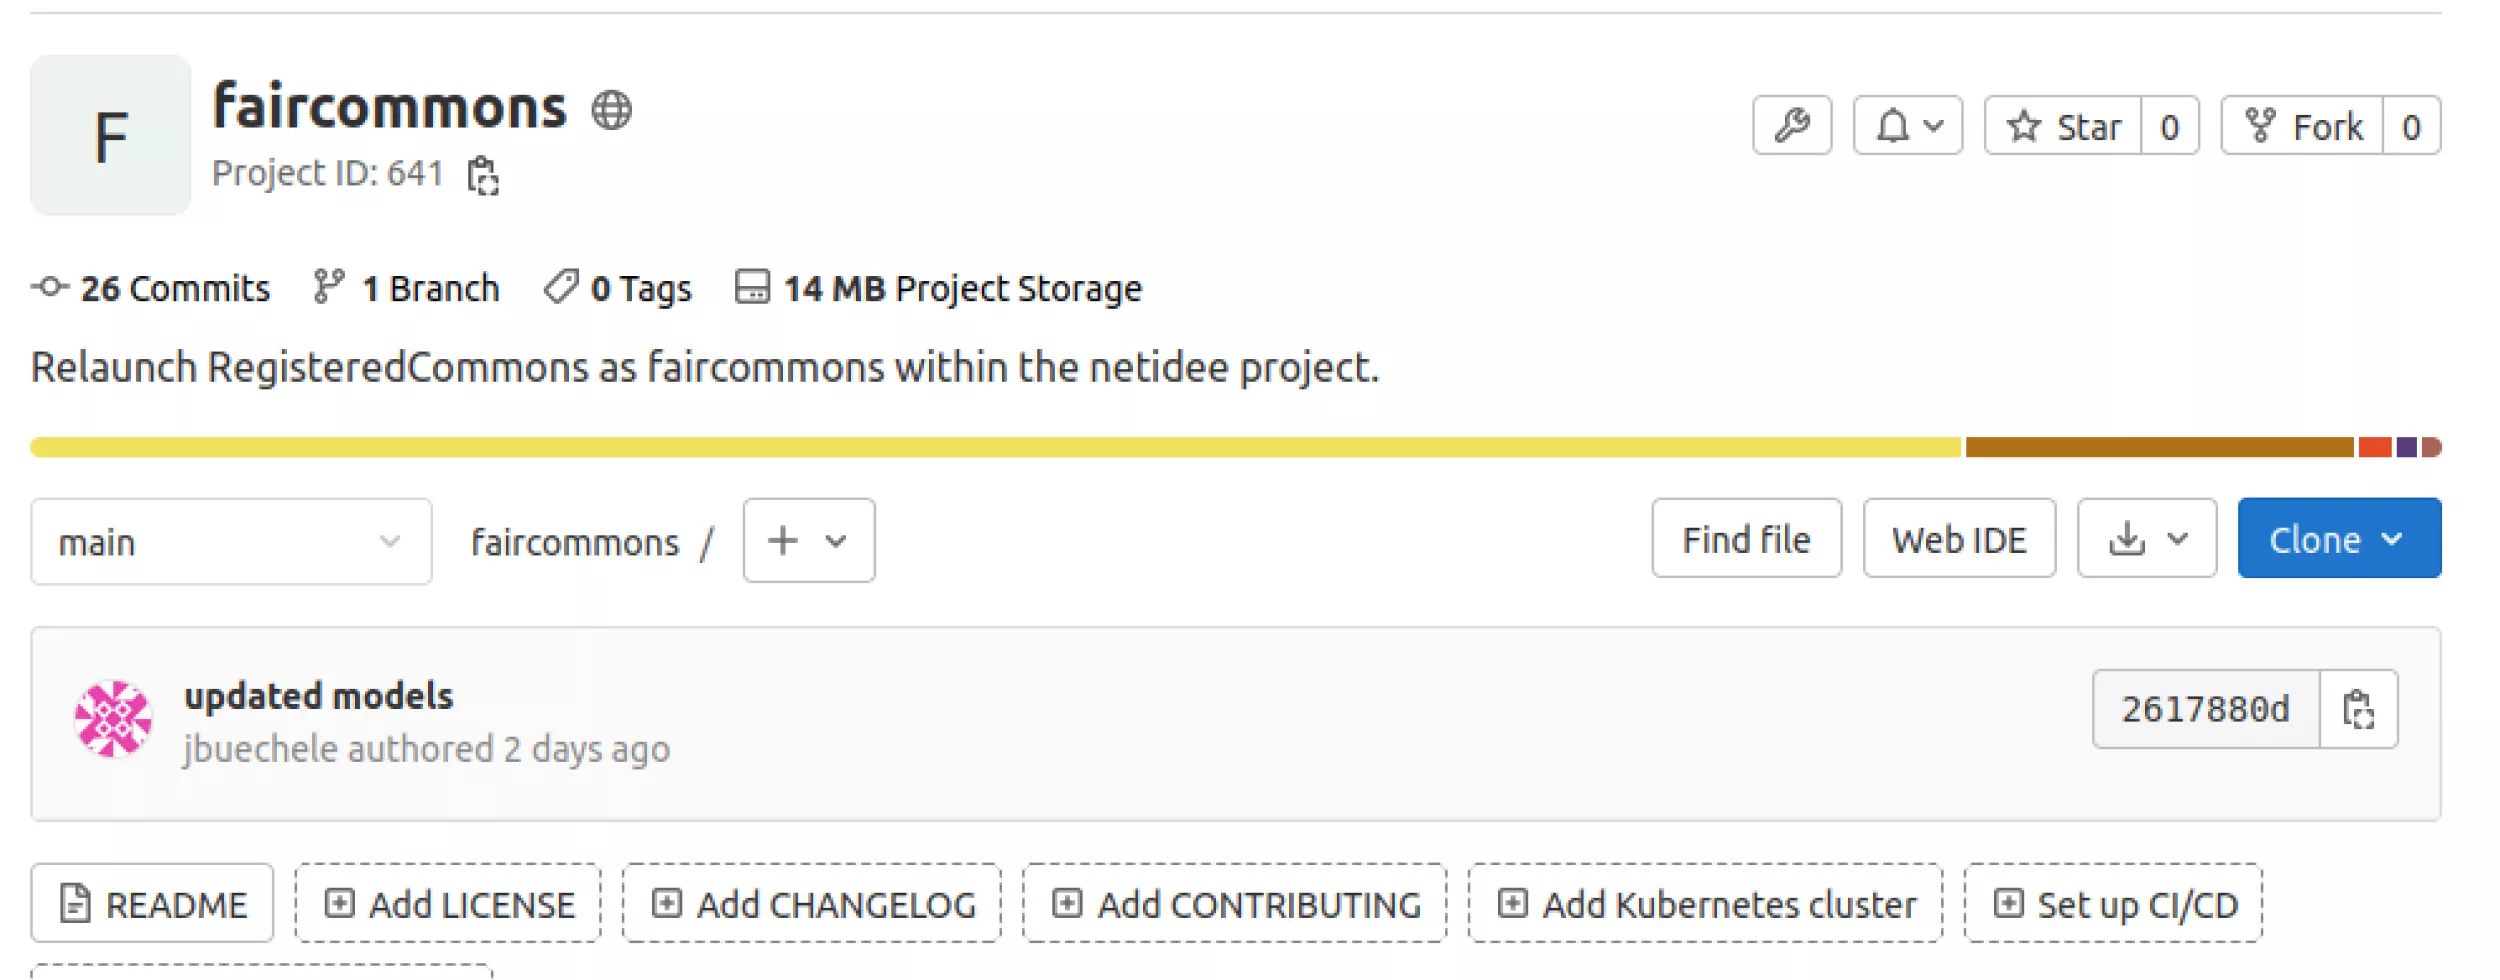Launch the Web IDE
Screen dimensions: 2500x980
[x=1958, y=540]
